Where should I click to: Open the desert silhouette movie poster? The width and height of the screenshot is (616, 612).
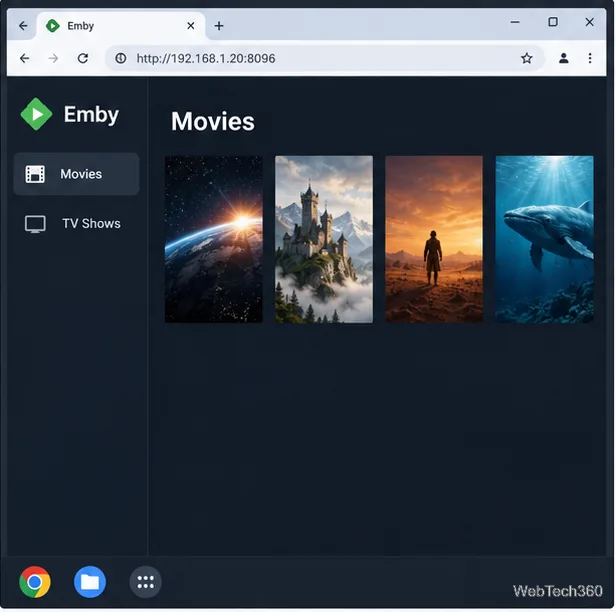pos(434,239)
